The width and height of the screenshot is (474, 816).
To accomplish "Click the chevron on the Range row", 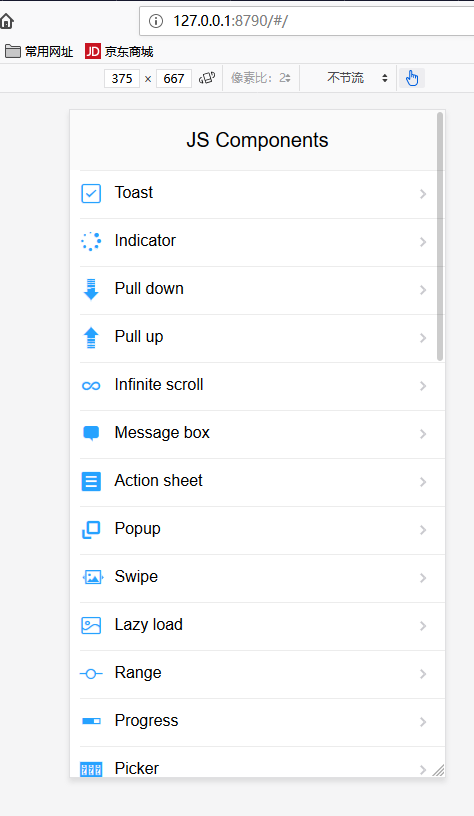I will click(423, 674).
